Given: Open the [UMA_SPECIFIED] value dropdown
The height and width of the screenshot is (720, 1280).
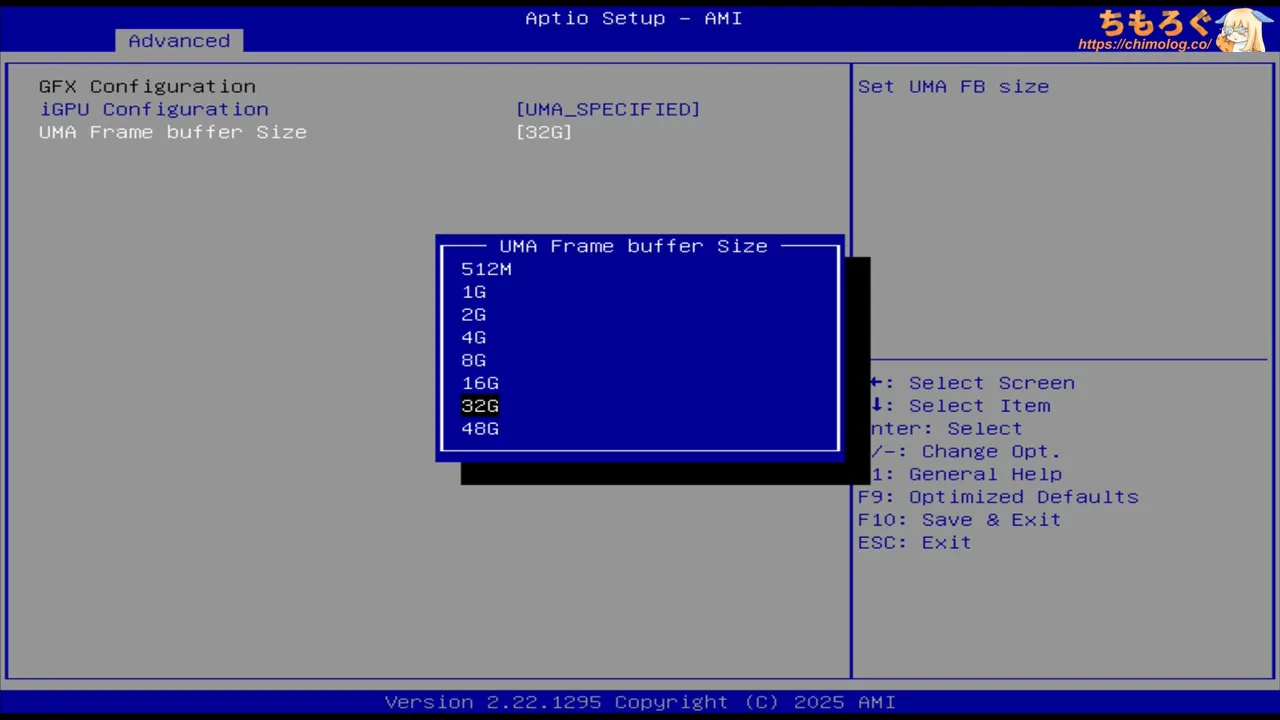Looking at the screenshot, I should click(x=607, y=109).
